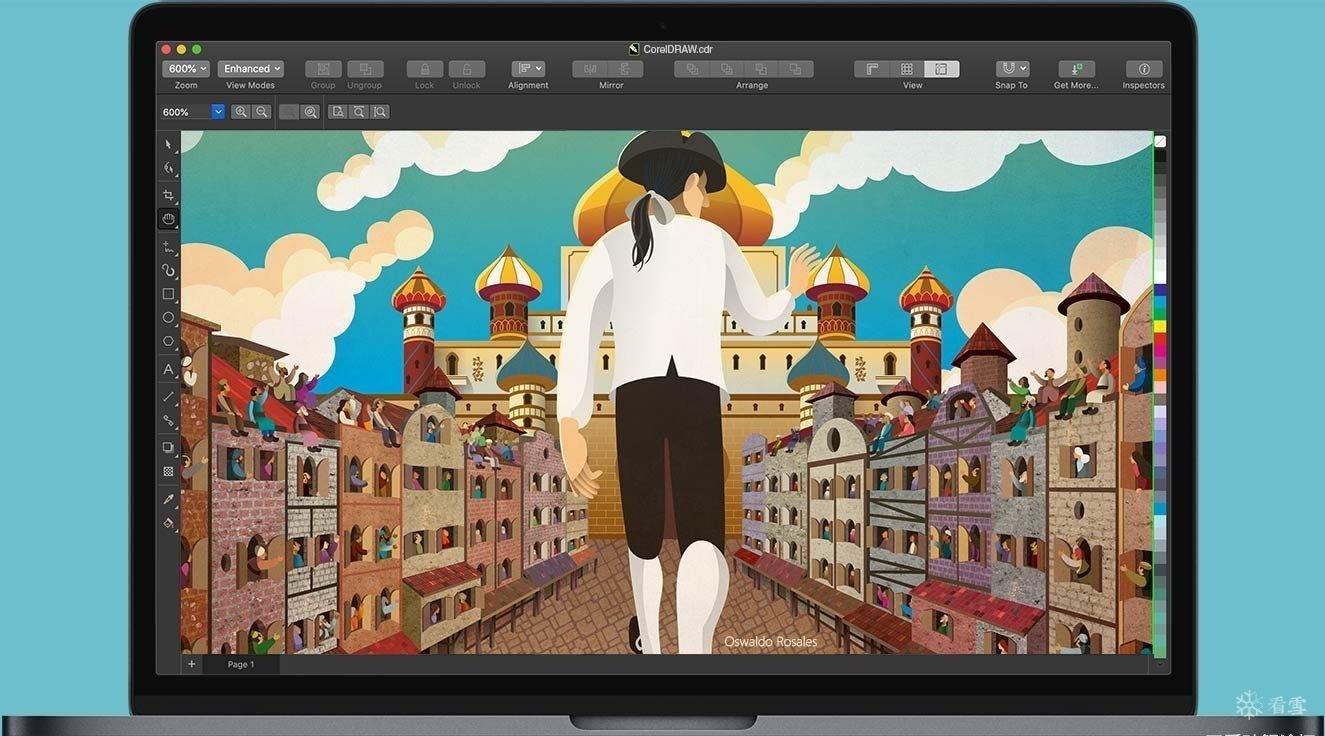
Task: Mirror the selection vertically
Action: [626, 69]
